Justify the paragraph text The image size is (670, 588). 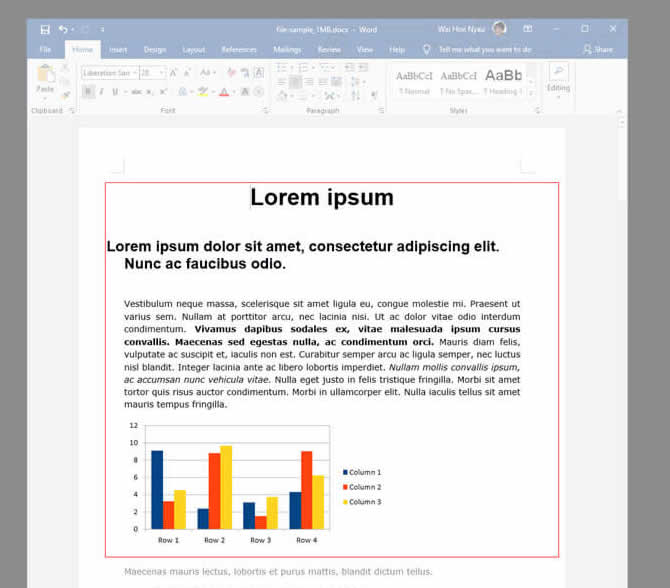323,82
